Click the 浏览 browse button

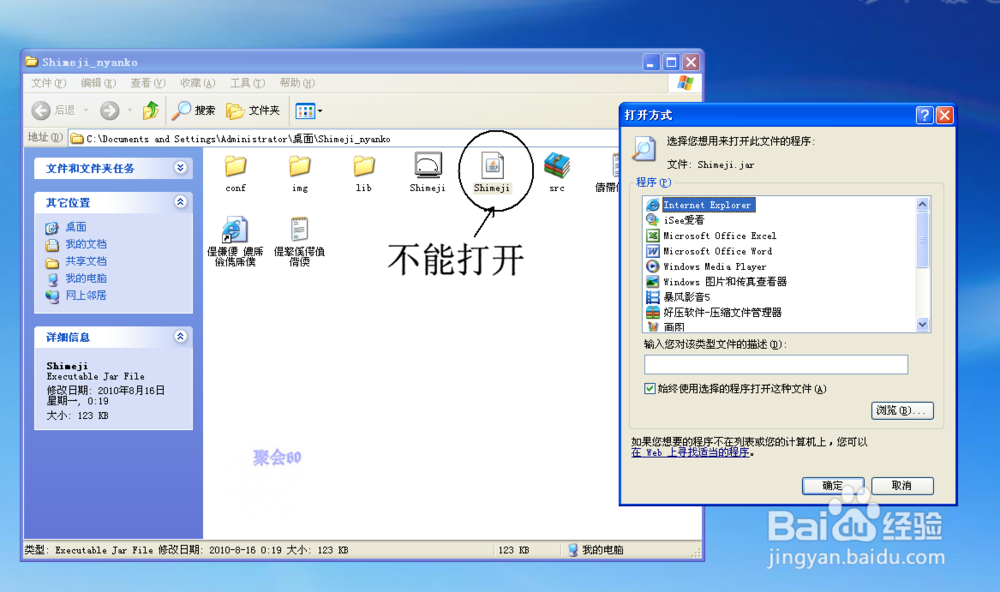click(902, 410)
